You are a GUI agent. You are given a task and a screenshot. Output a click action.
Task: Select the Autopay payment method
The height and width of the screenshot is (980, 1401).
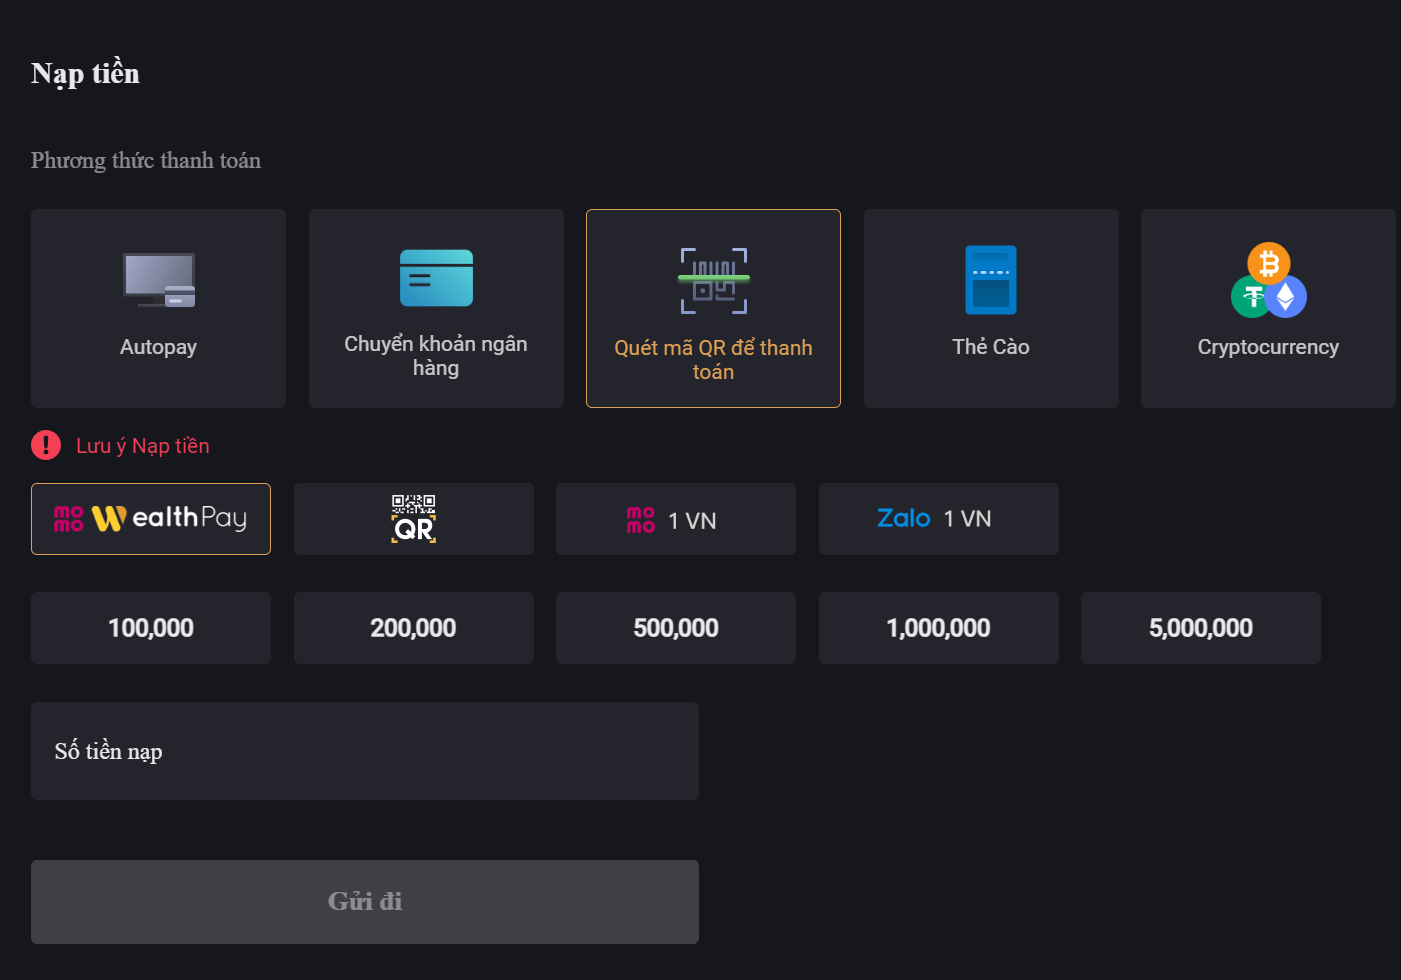tap(158, 308)
